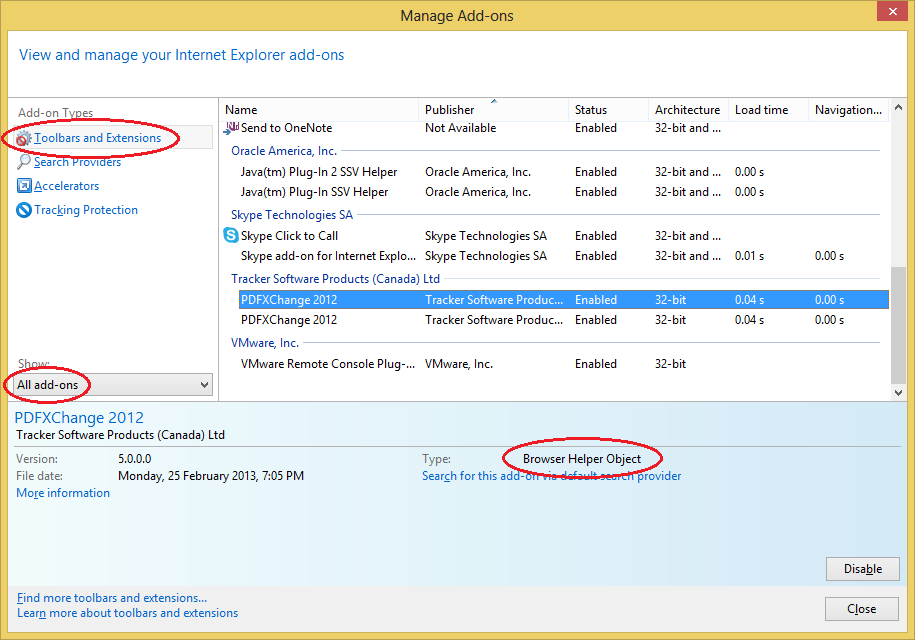
Task: Click the Accelerators icon
Action: point(24,186)
